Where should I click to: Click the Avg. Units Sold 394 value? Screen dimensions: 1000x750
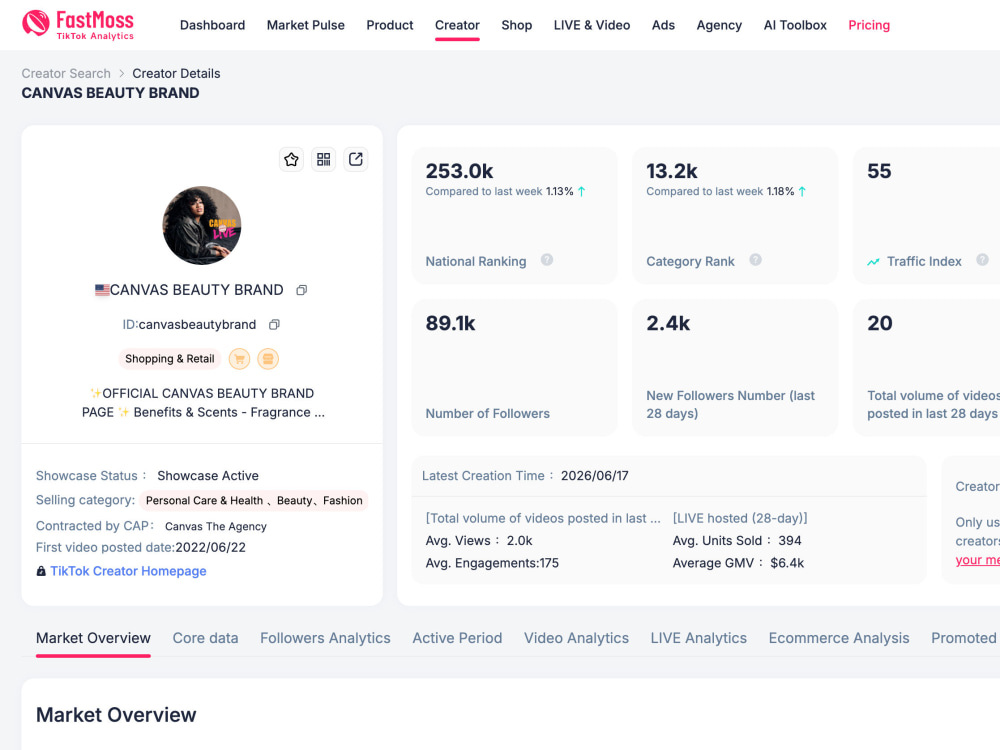790,541
